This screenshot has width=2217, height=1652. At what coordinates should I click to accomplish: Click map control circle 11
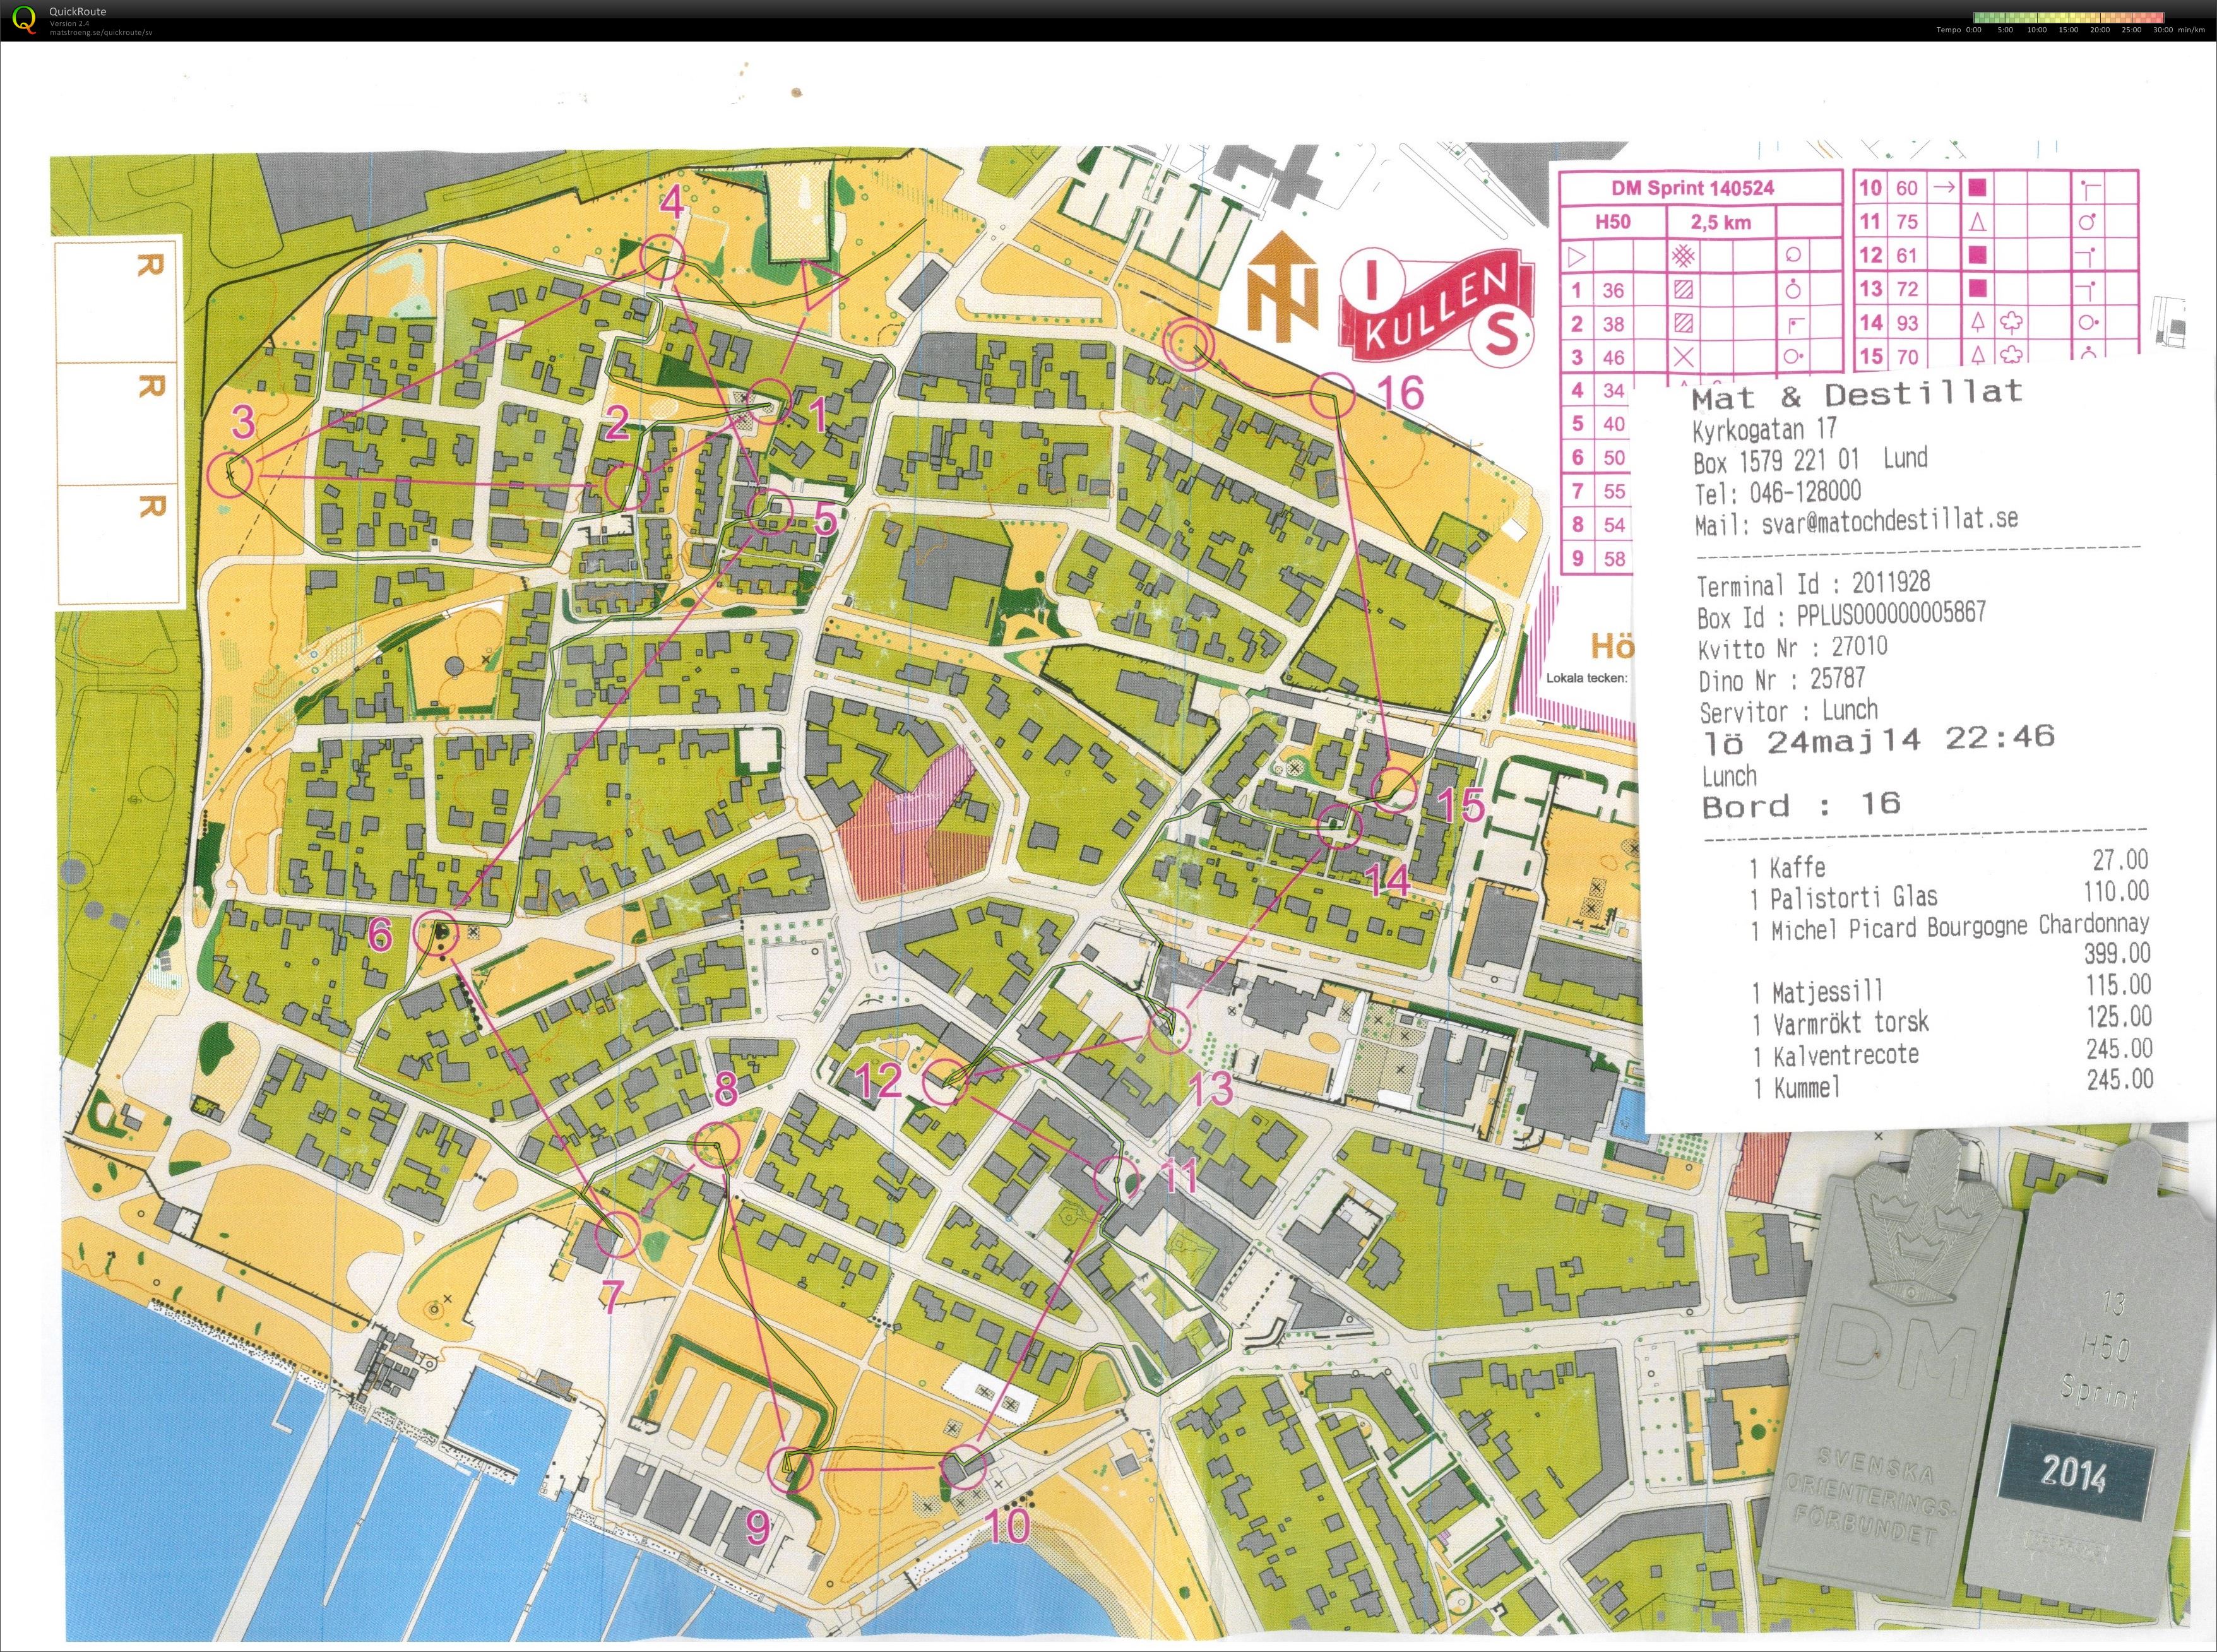pyautogui.click(x=1117, y=1179)
